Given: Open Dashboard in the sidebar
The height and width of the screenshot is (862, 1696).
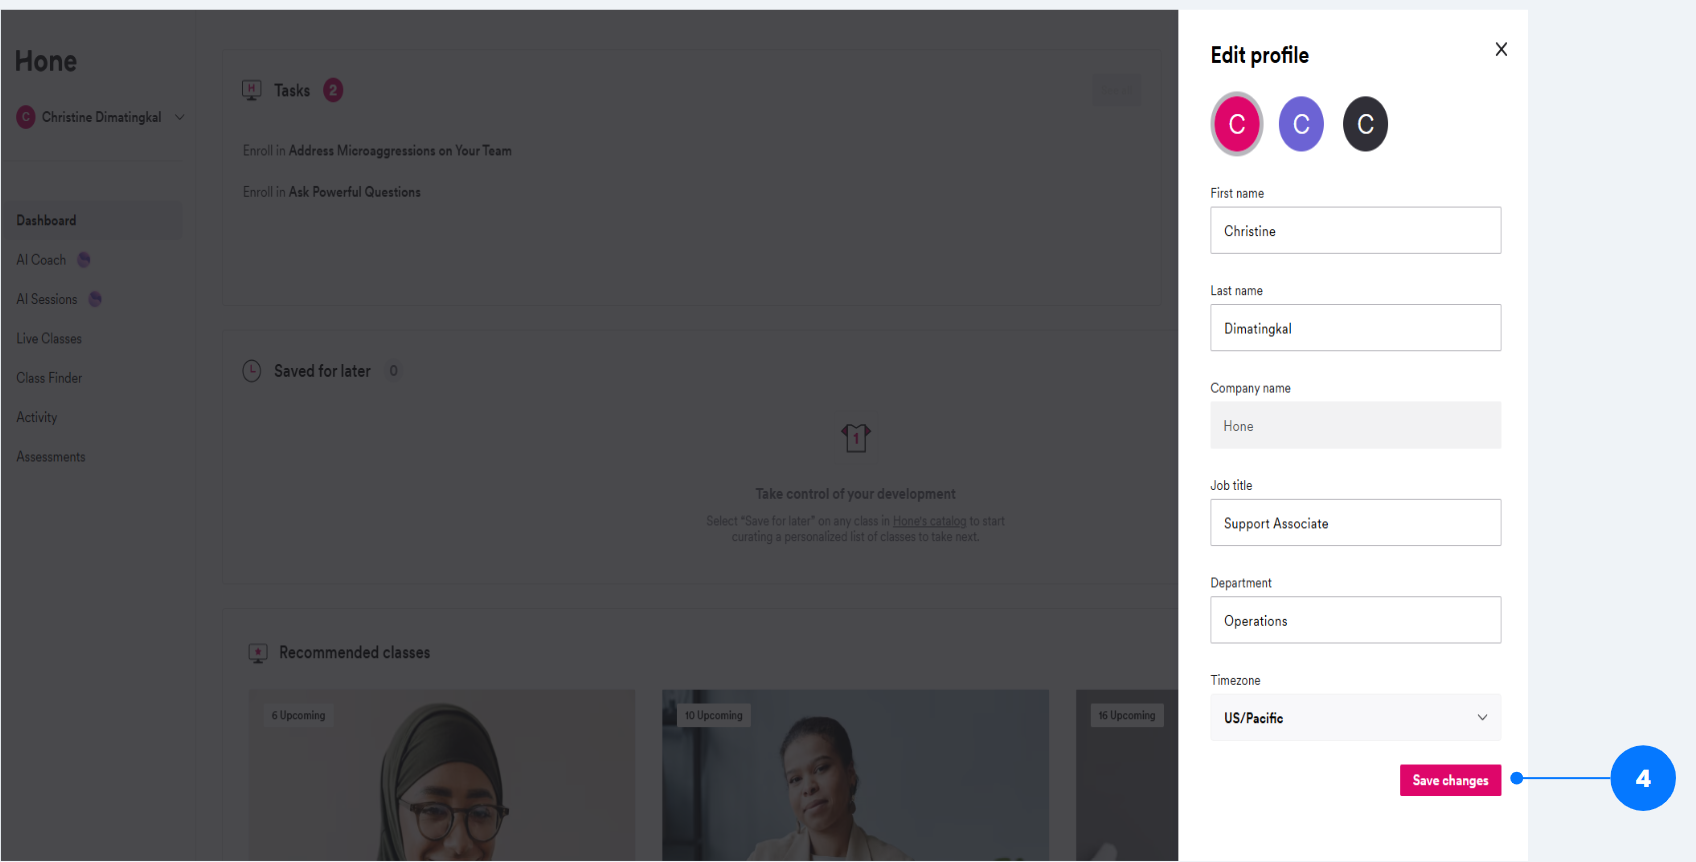Looking at the screenshot, I should 46,220.
